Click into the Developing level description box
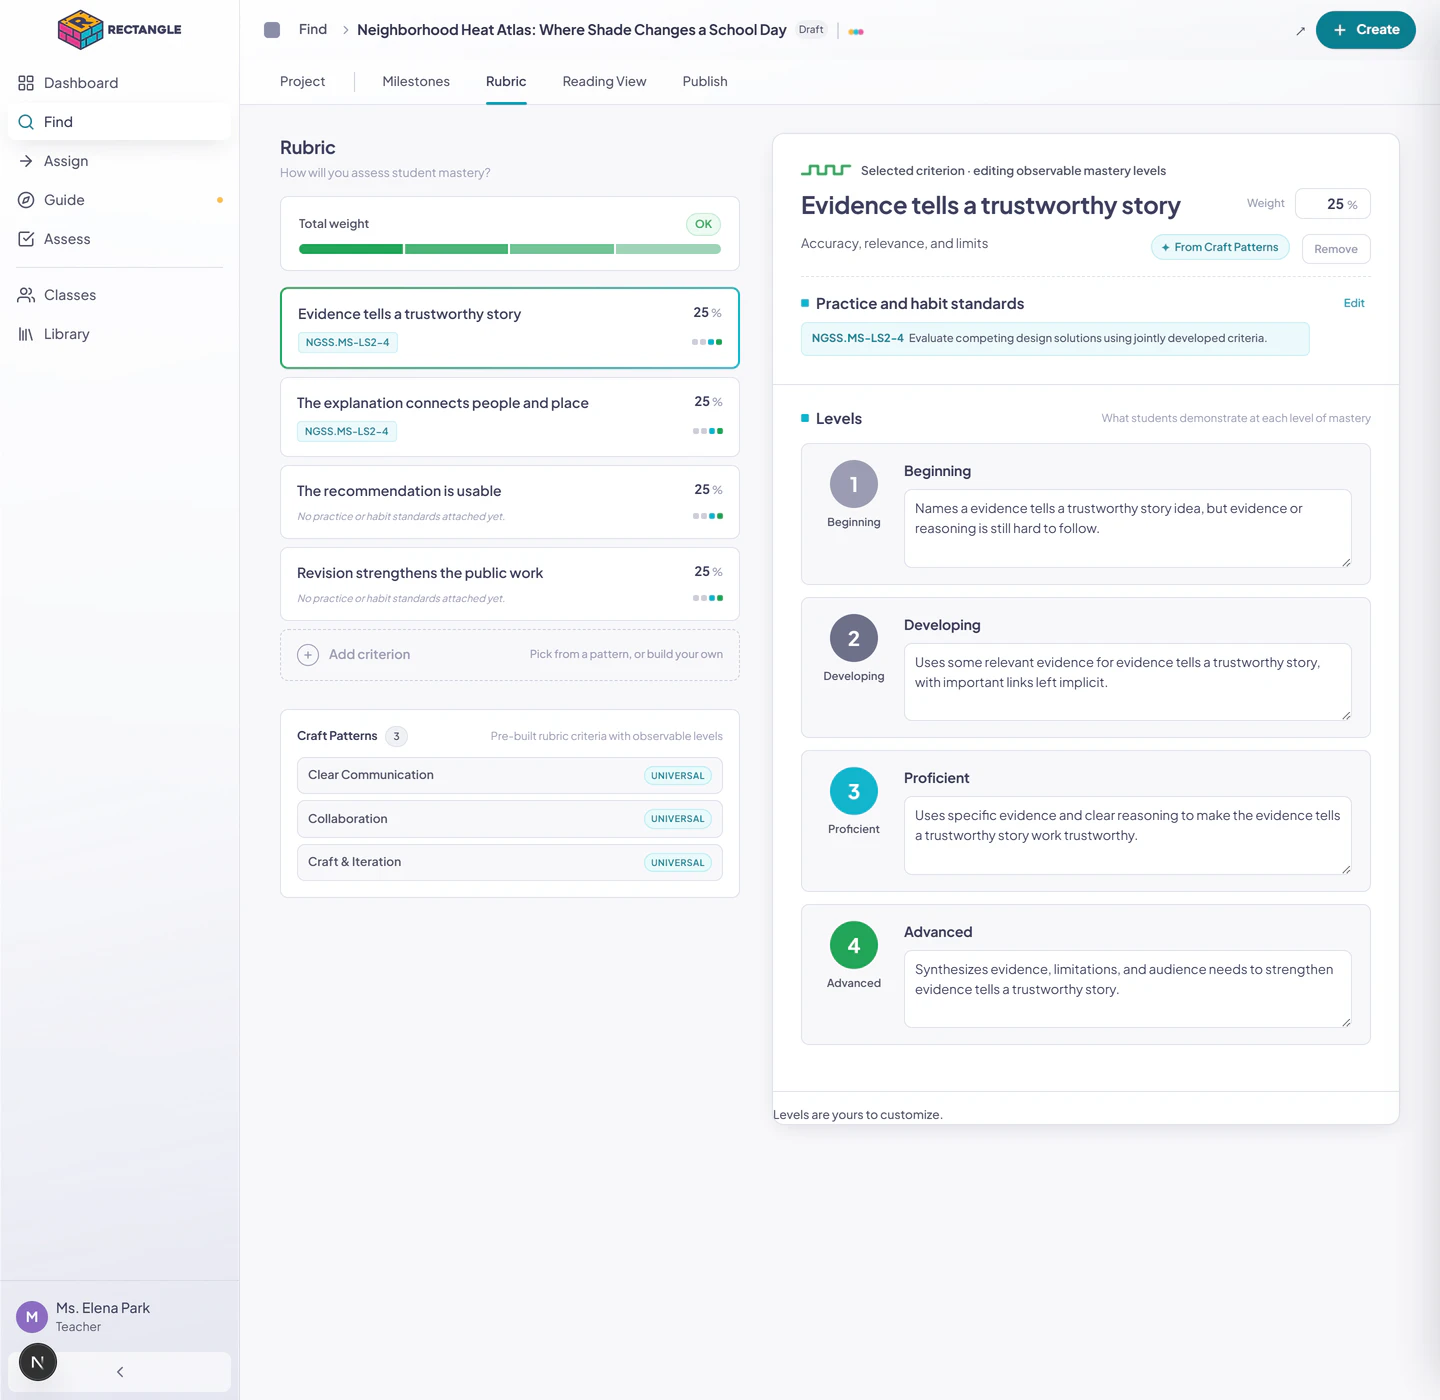Image resolution: width=1440 pixels, height=1400 pixels. coord(1128,682)
